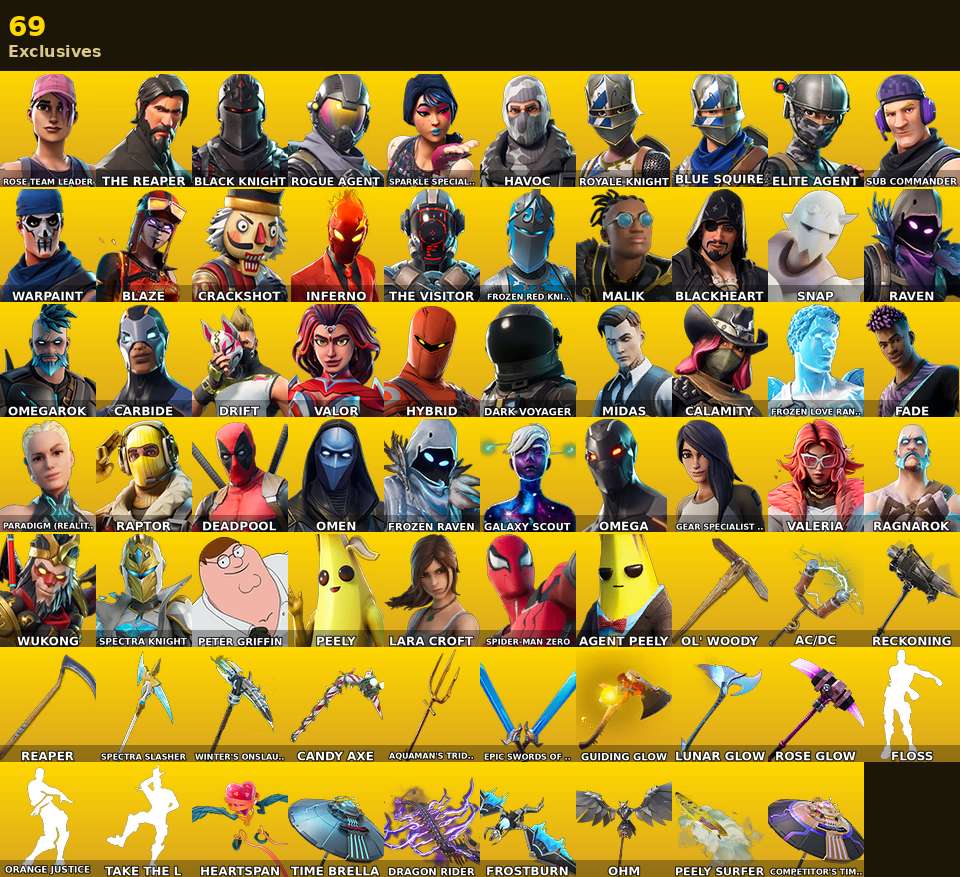This screenshot has height=877, width=960.
Task: Pick the Blue Squire outfit
Action: point(719,129)
